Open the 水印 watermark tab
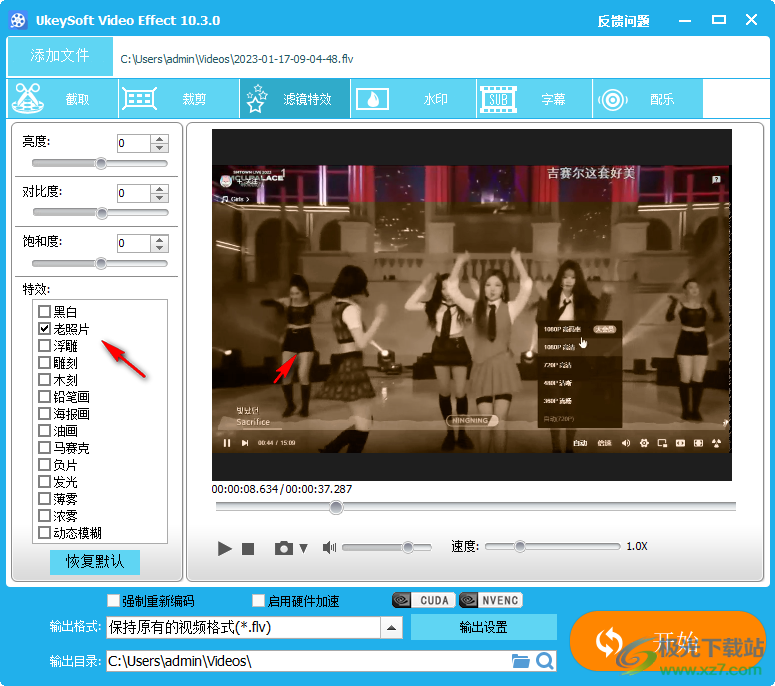 [413, 98]
